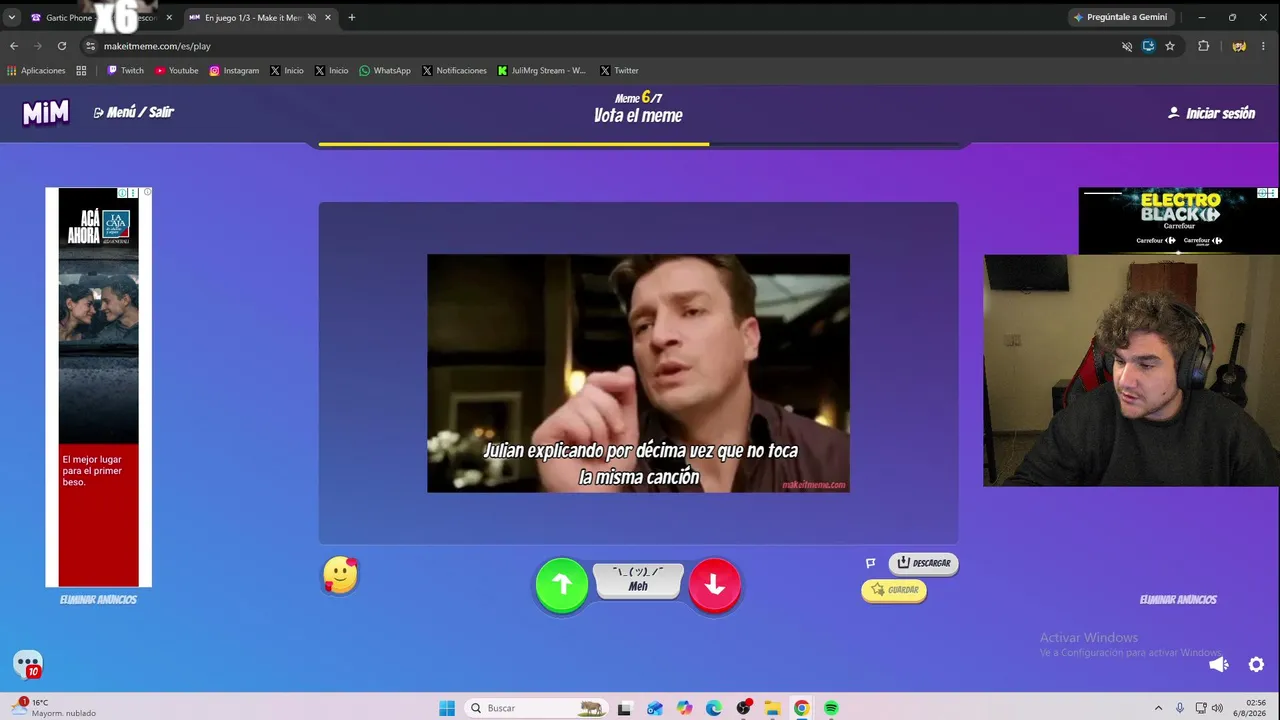Open the Chrome profile avatar
Screen dimensions: 1280x720
coord(1239,46)
